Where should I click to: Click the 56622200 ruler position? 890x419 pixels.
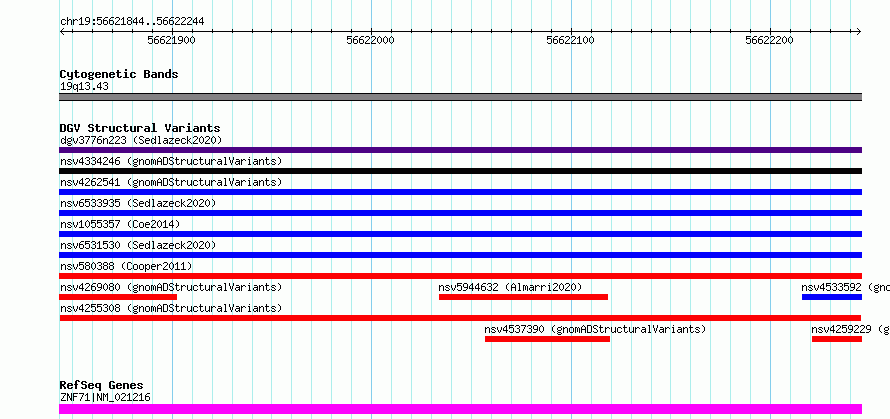click(x=770, y=40)
